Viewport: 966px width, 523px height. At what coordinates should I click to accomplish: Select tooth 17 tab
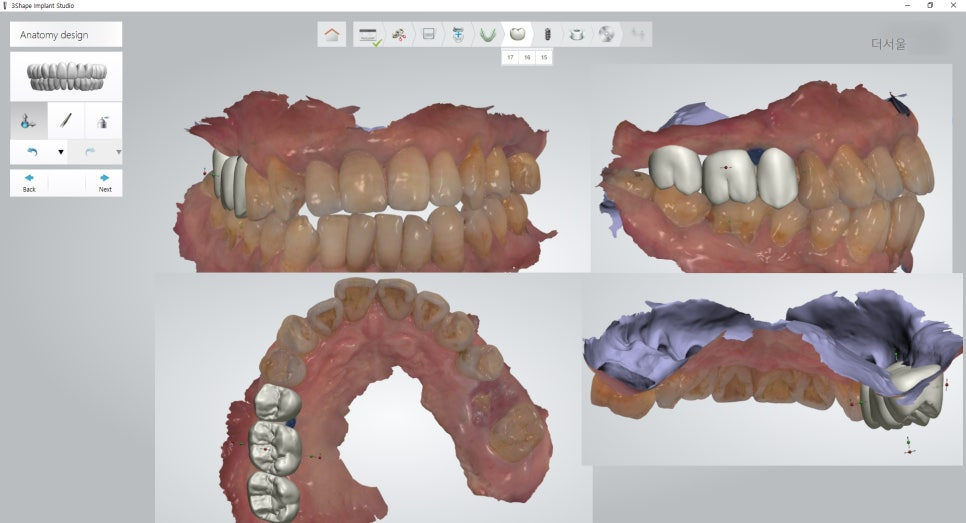pyautogui.click(x=510, y=58)
